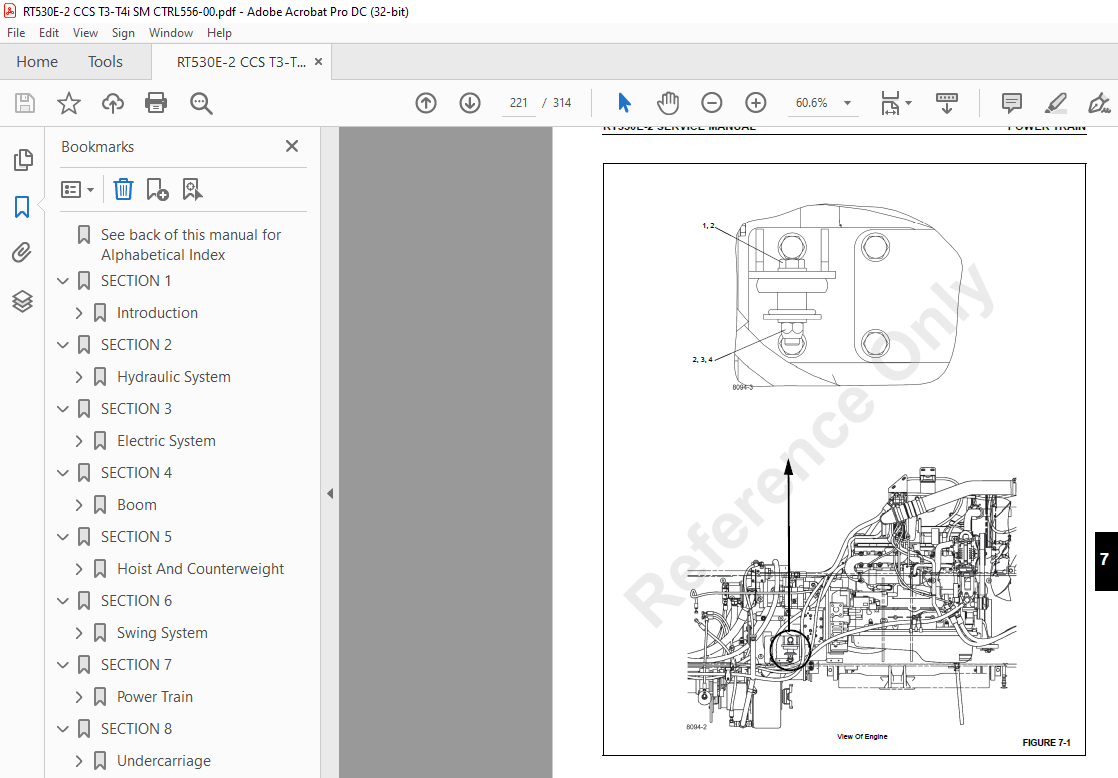Collapse the SECTION 2 bookmark
This screenshot has height=778, width=1118.
point(63,345)
